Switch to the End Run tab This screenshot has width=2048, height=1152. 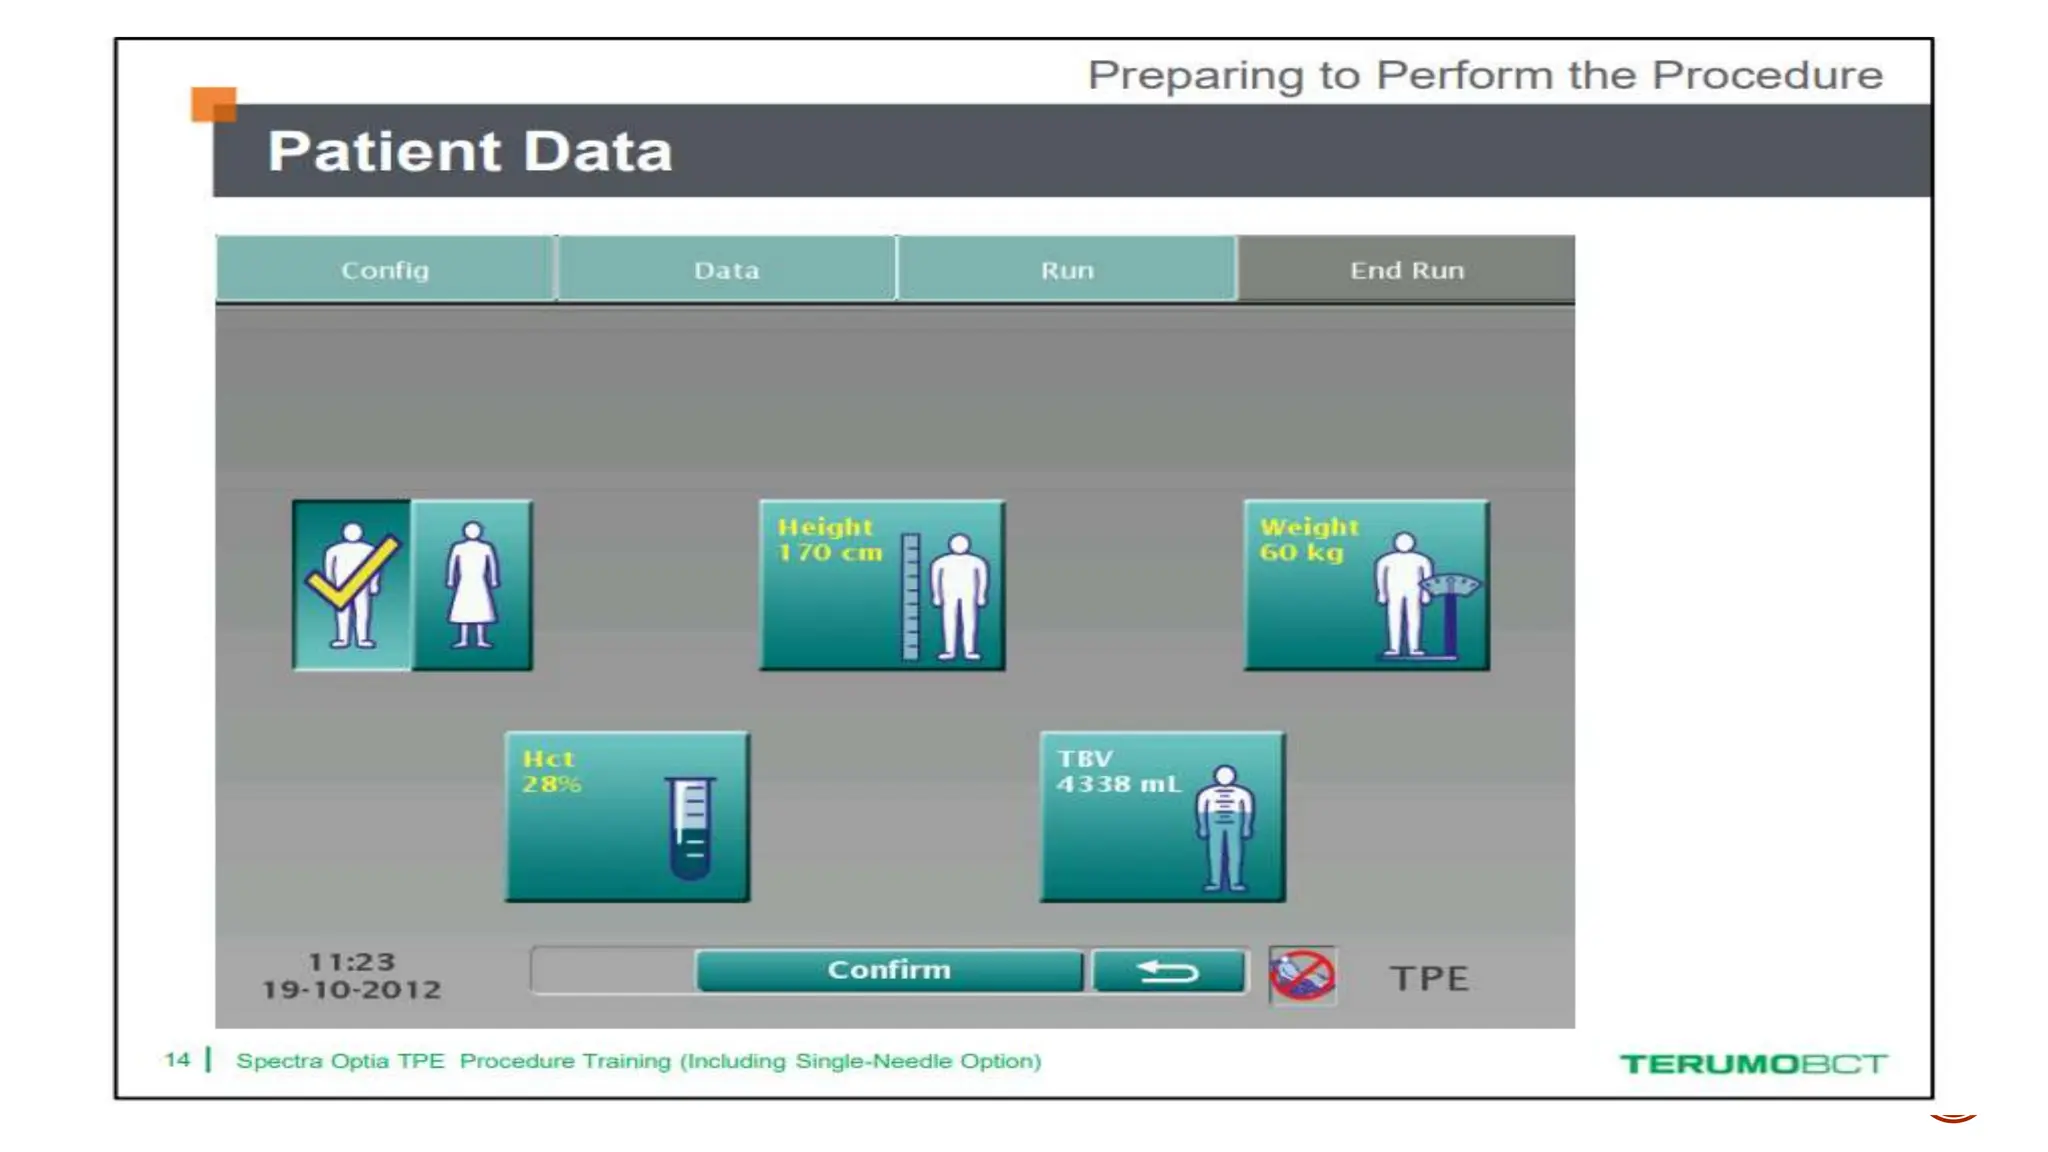[x=1406, y=270]
